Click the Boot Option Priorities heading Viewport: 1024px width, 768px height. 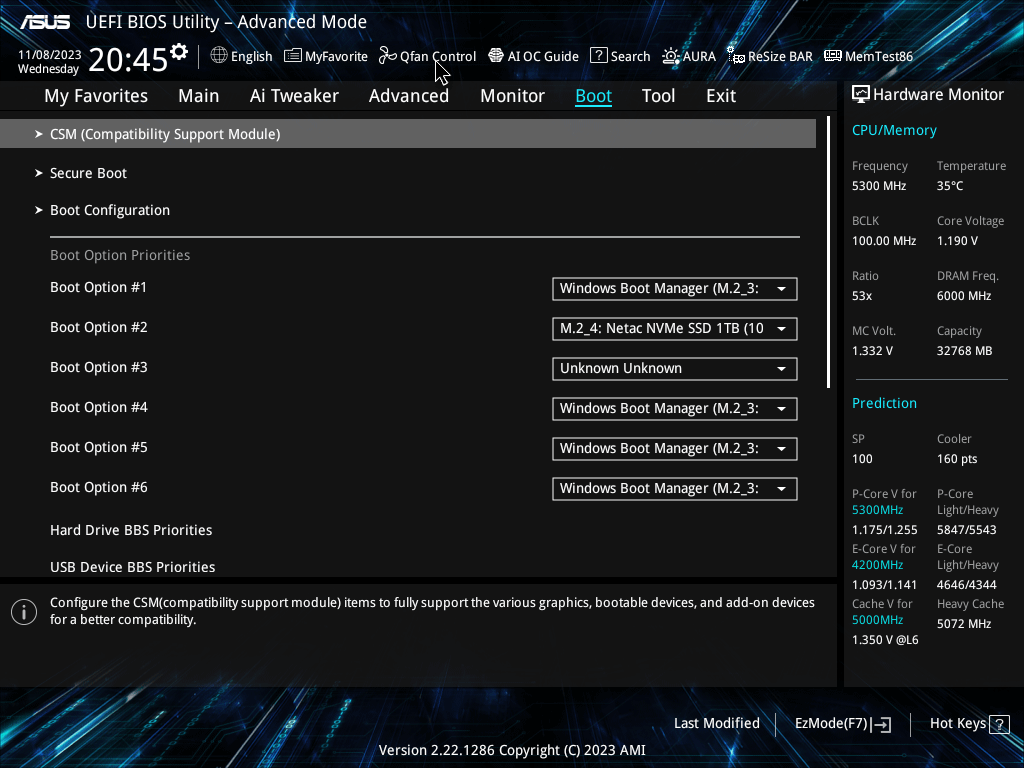pos(120,255)
